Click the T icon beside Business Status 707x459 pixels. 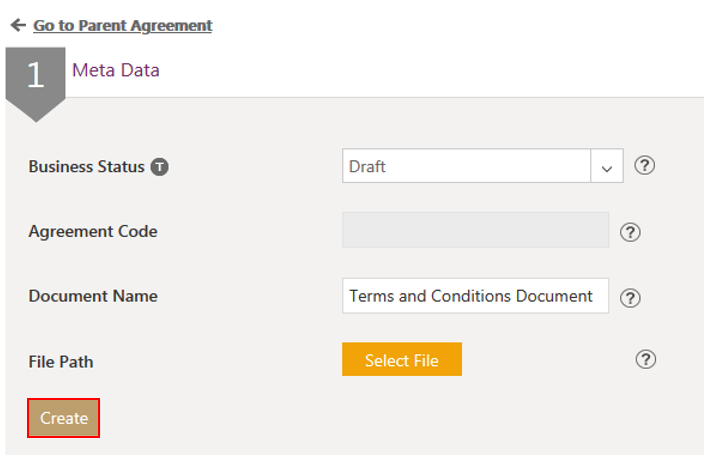[x=159, y=167]
